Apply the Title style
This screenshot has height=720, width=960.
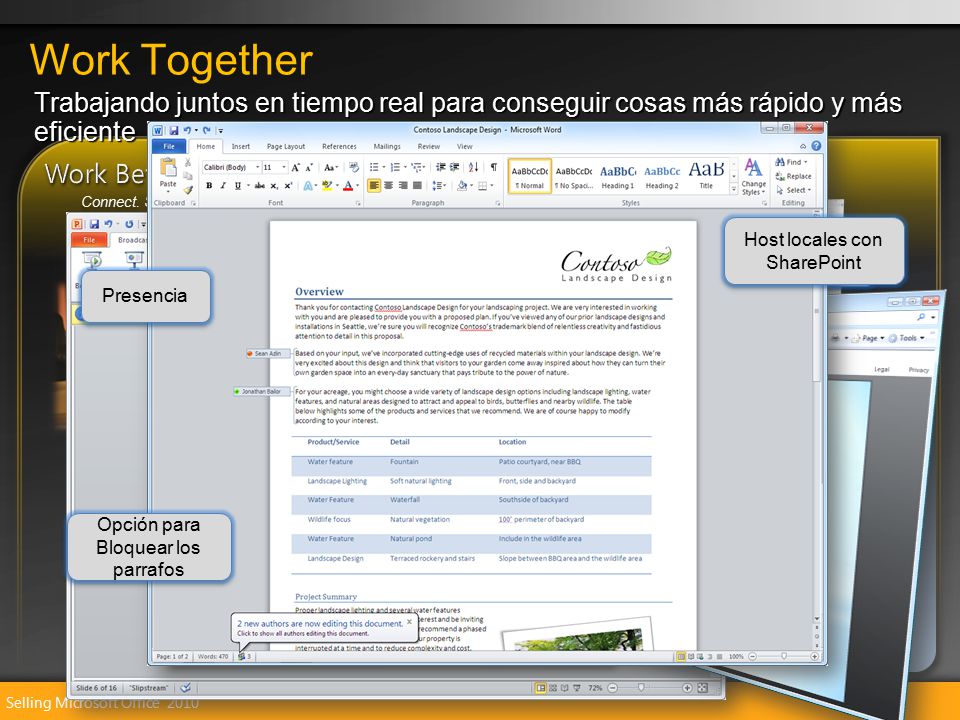pos(706,176)
